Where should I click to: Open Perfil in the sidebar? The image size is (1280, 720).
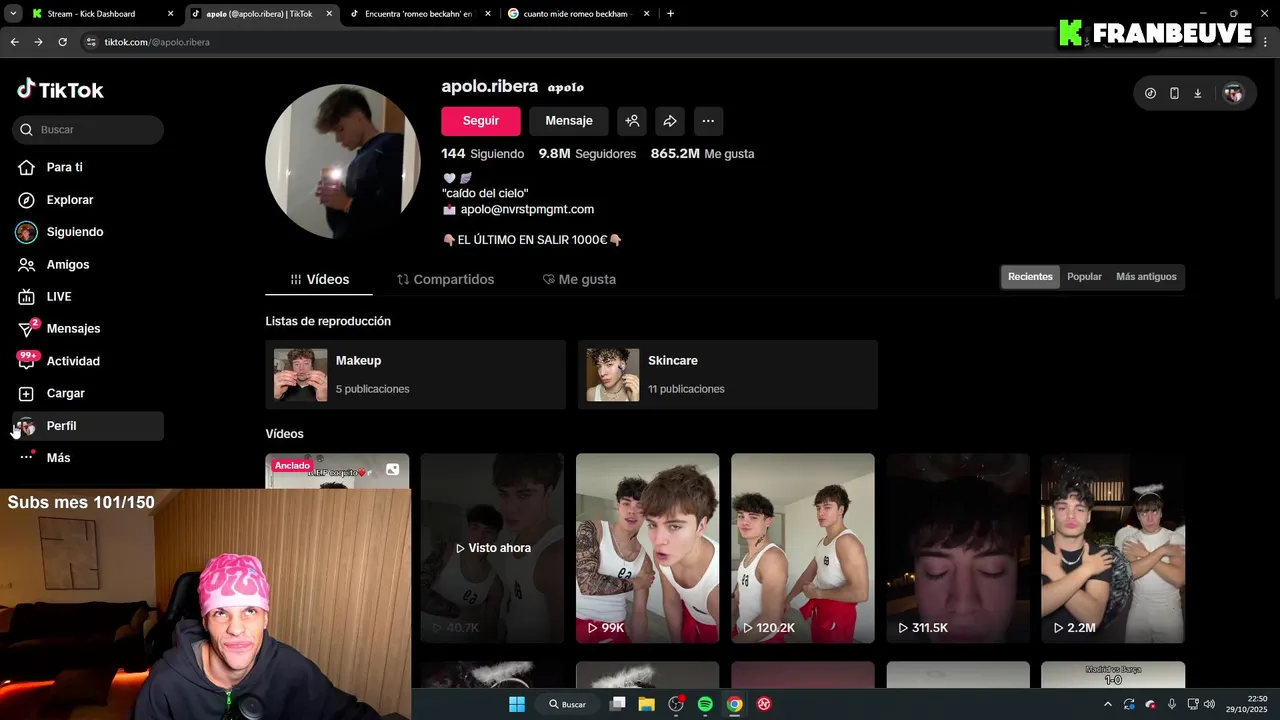tap(88, 426)
